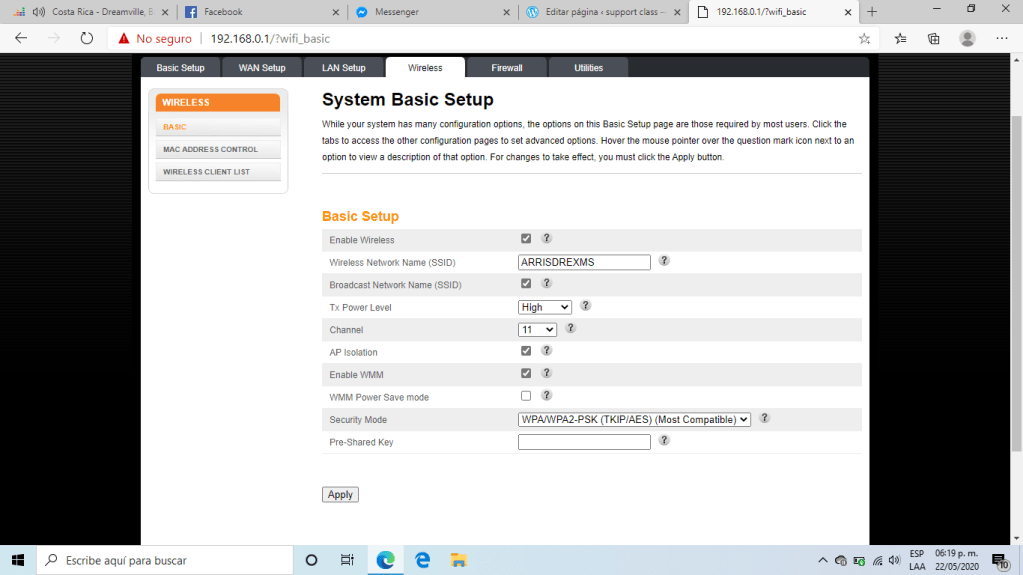Click help icon beside Wireless Network Name field
Image resolution: width=1023 pixels, height=575 pixels.
tap(664, 261)
